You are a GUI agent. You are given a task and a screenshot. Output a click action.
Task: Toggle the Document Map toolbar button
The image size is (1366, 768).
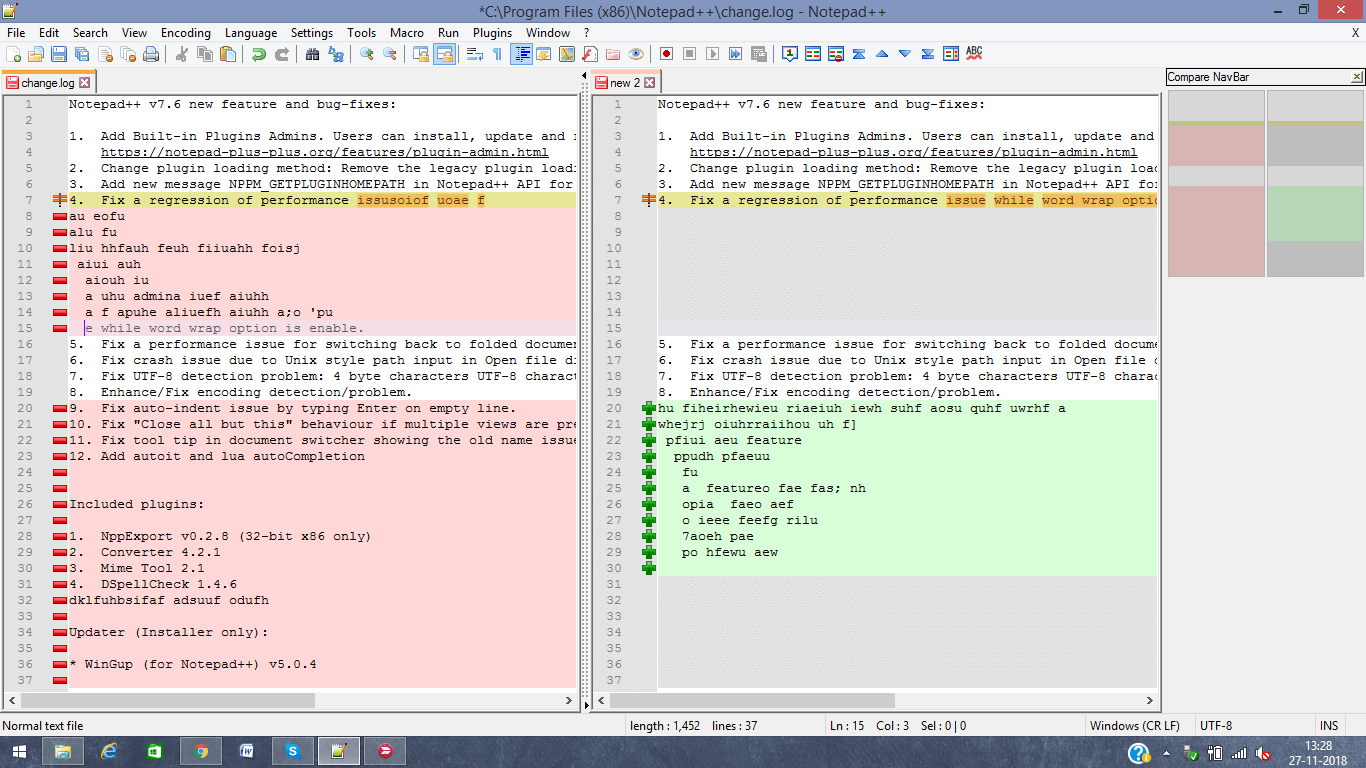pyautogui.click(x=567, y=54)
